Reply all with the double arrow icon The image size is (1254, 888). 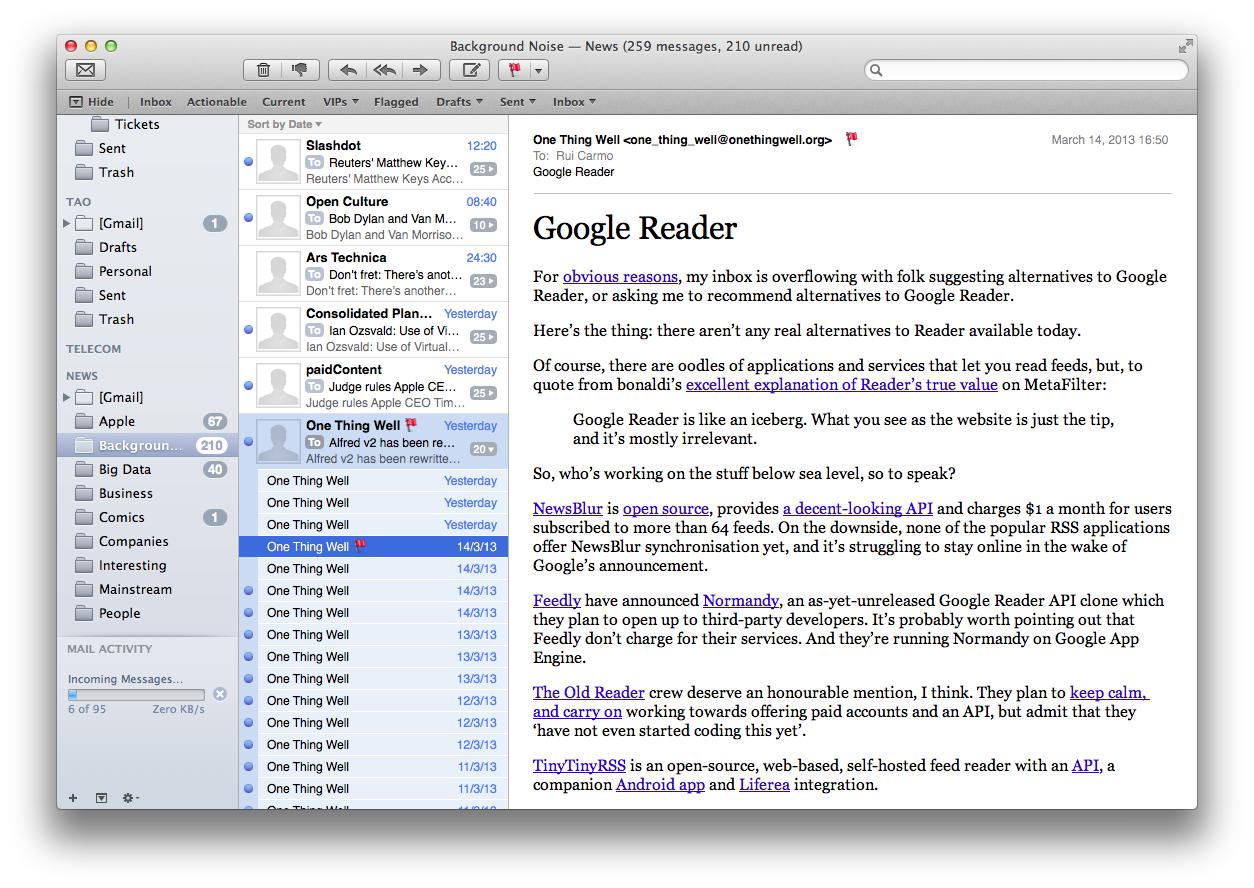coord(384,70)
